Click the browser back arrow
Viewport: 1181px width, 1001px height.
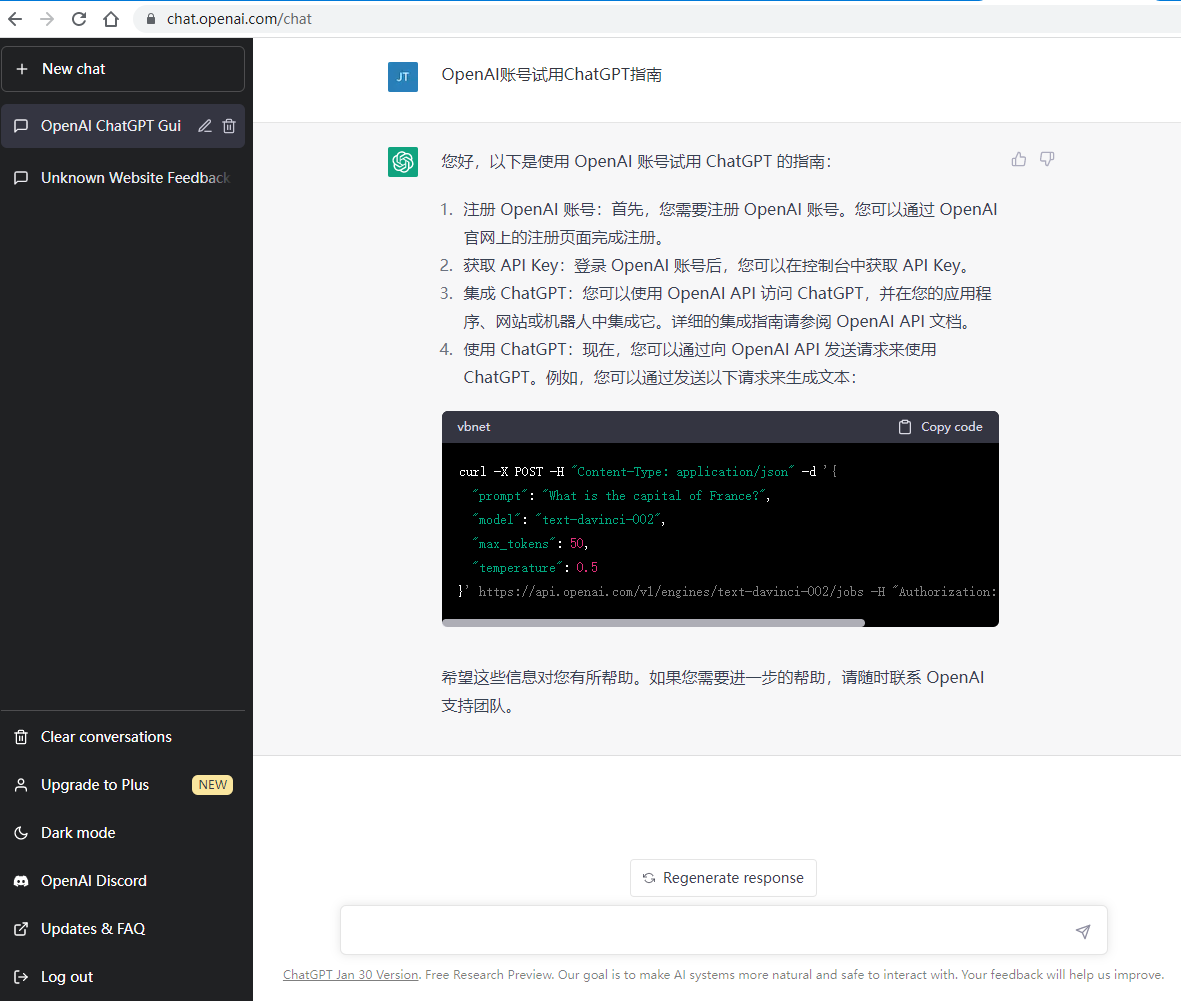[x=15, y=19]
